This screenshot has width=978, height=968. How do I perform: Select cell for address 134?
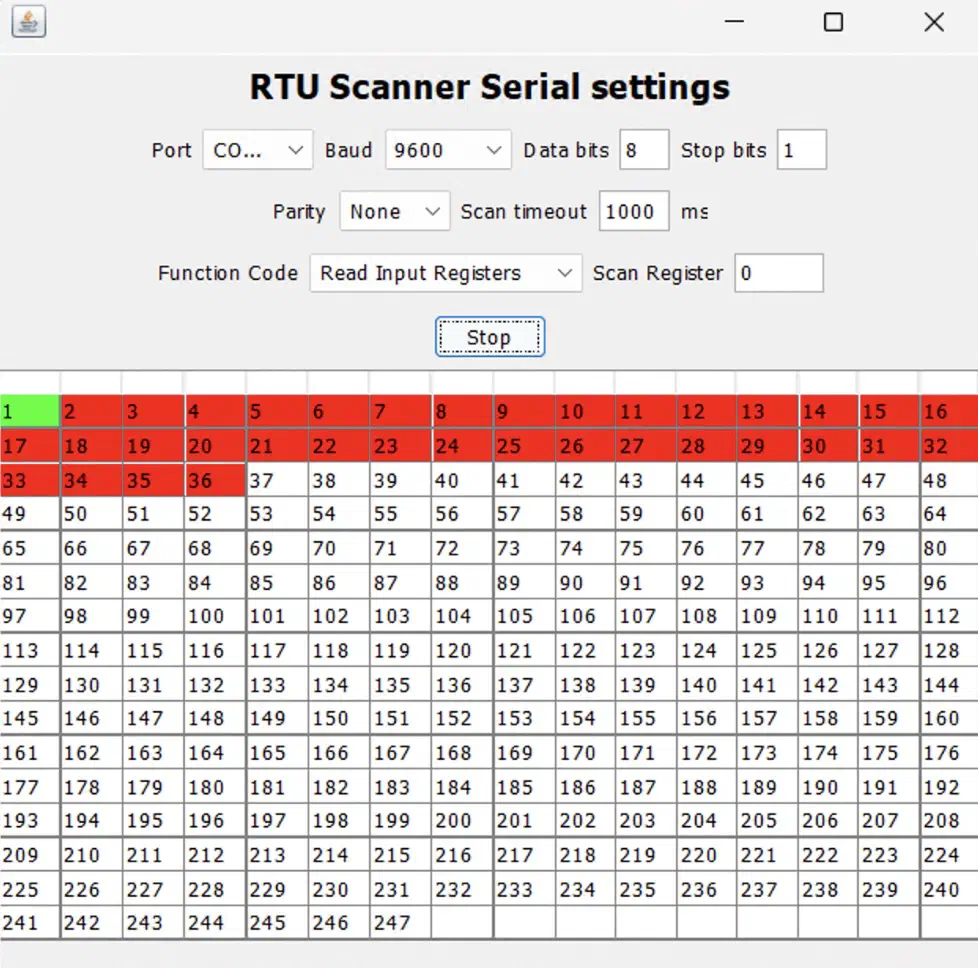(x=339, y=685)
